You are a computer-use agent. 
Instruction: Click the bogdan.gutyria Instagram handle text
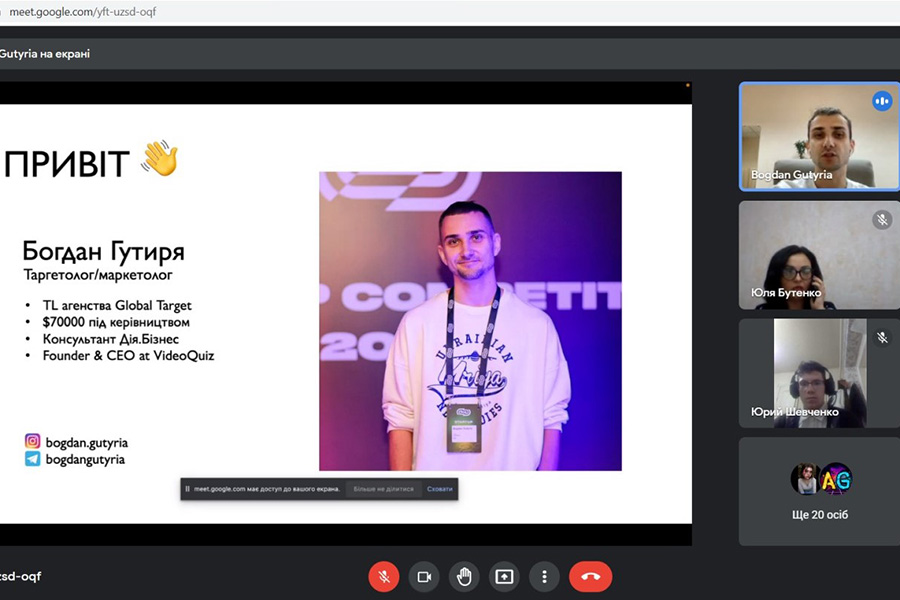87,442
